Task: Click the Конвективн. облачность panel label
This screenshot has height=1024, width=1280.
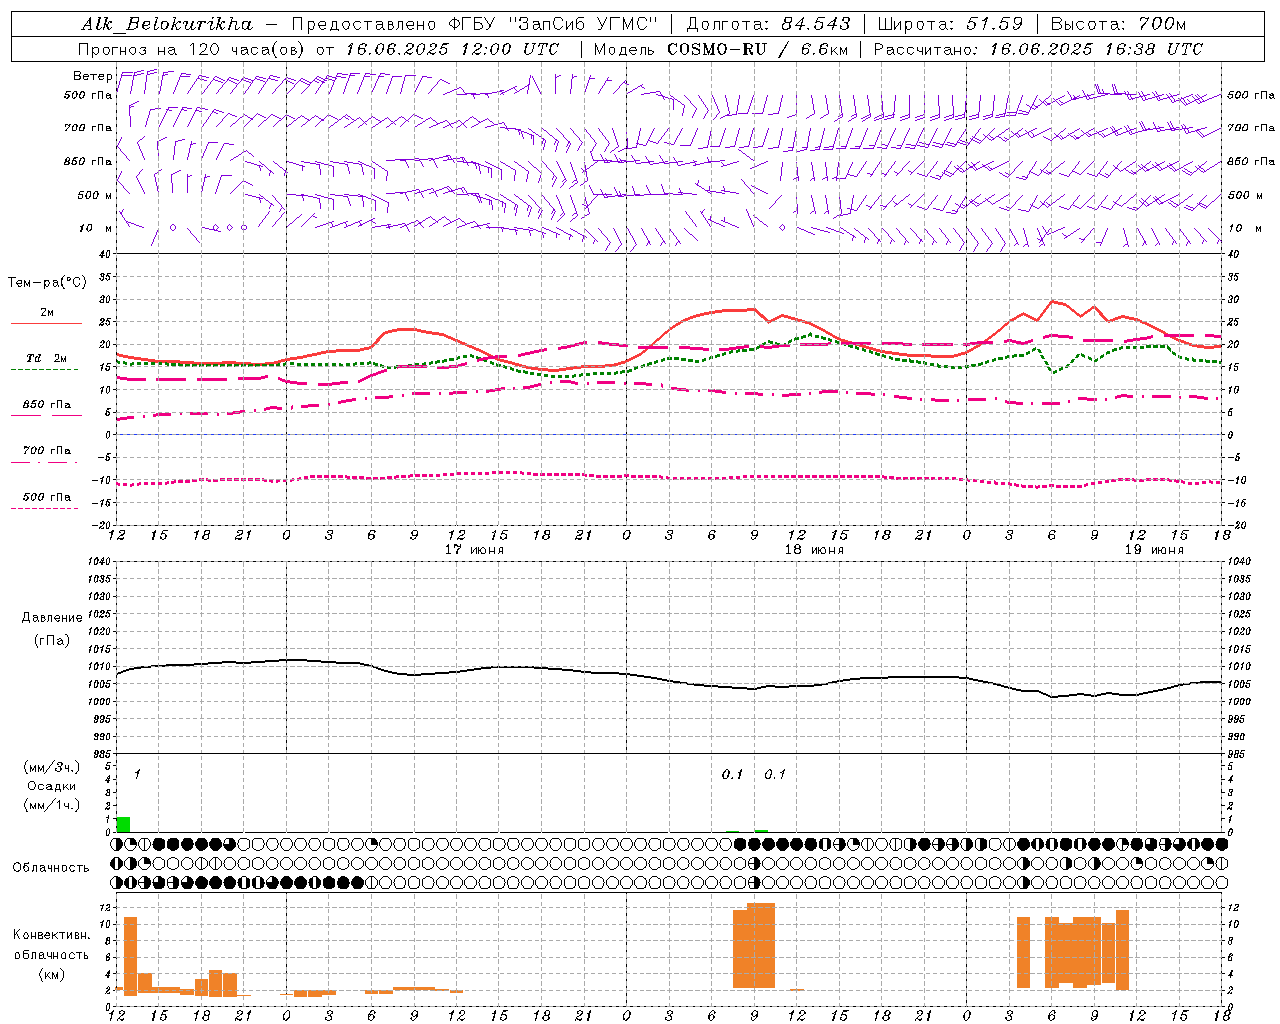Action: coord(52,945)
